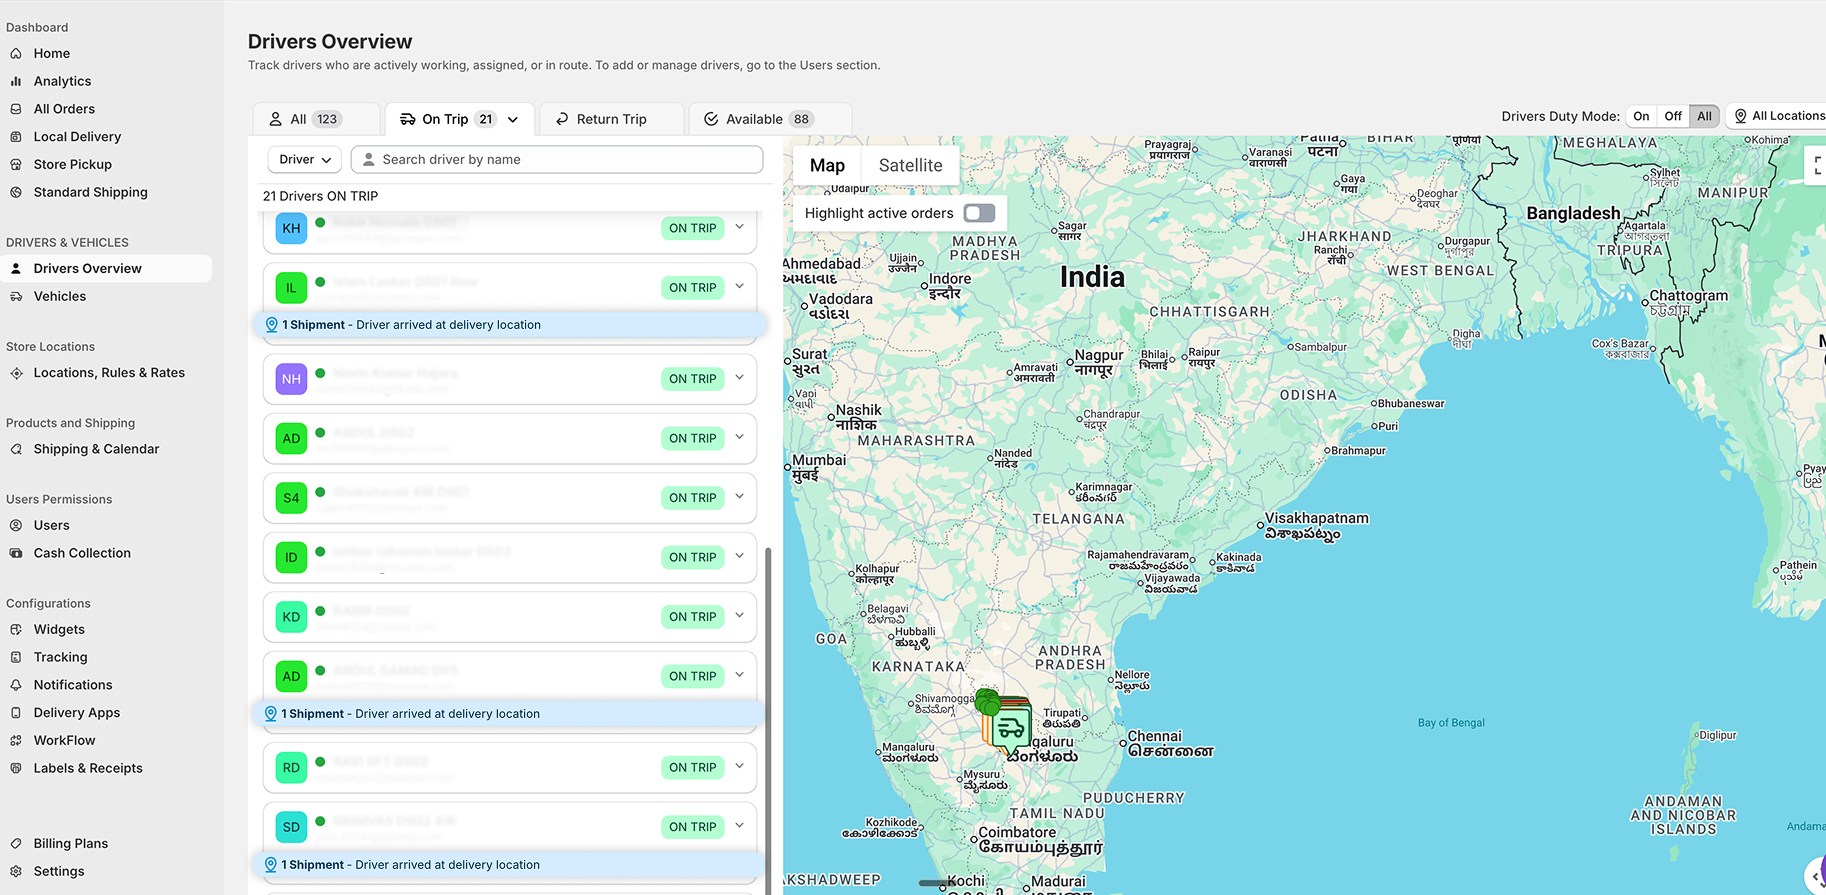This screenshot has width=1826, height=895.
Task: Click the Users icon in sidebar
Action: 16,525
